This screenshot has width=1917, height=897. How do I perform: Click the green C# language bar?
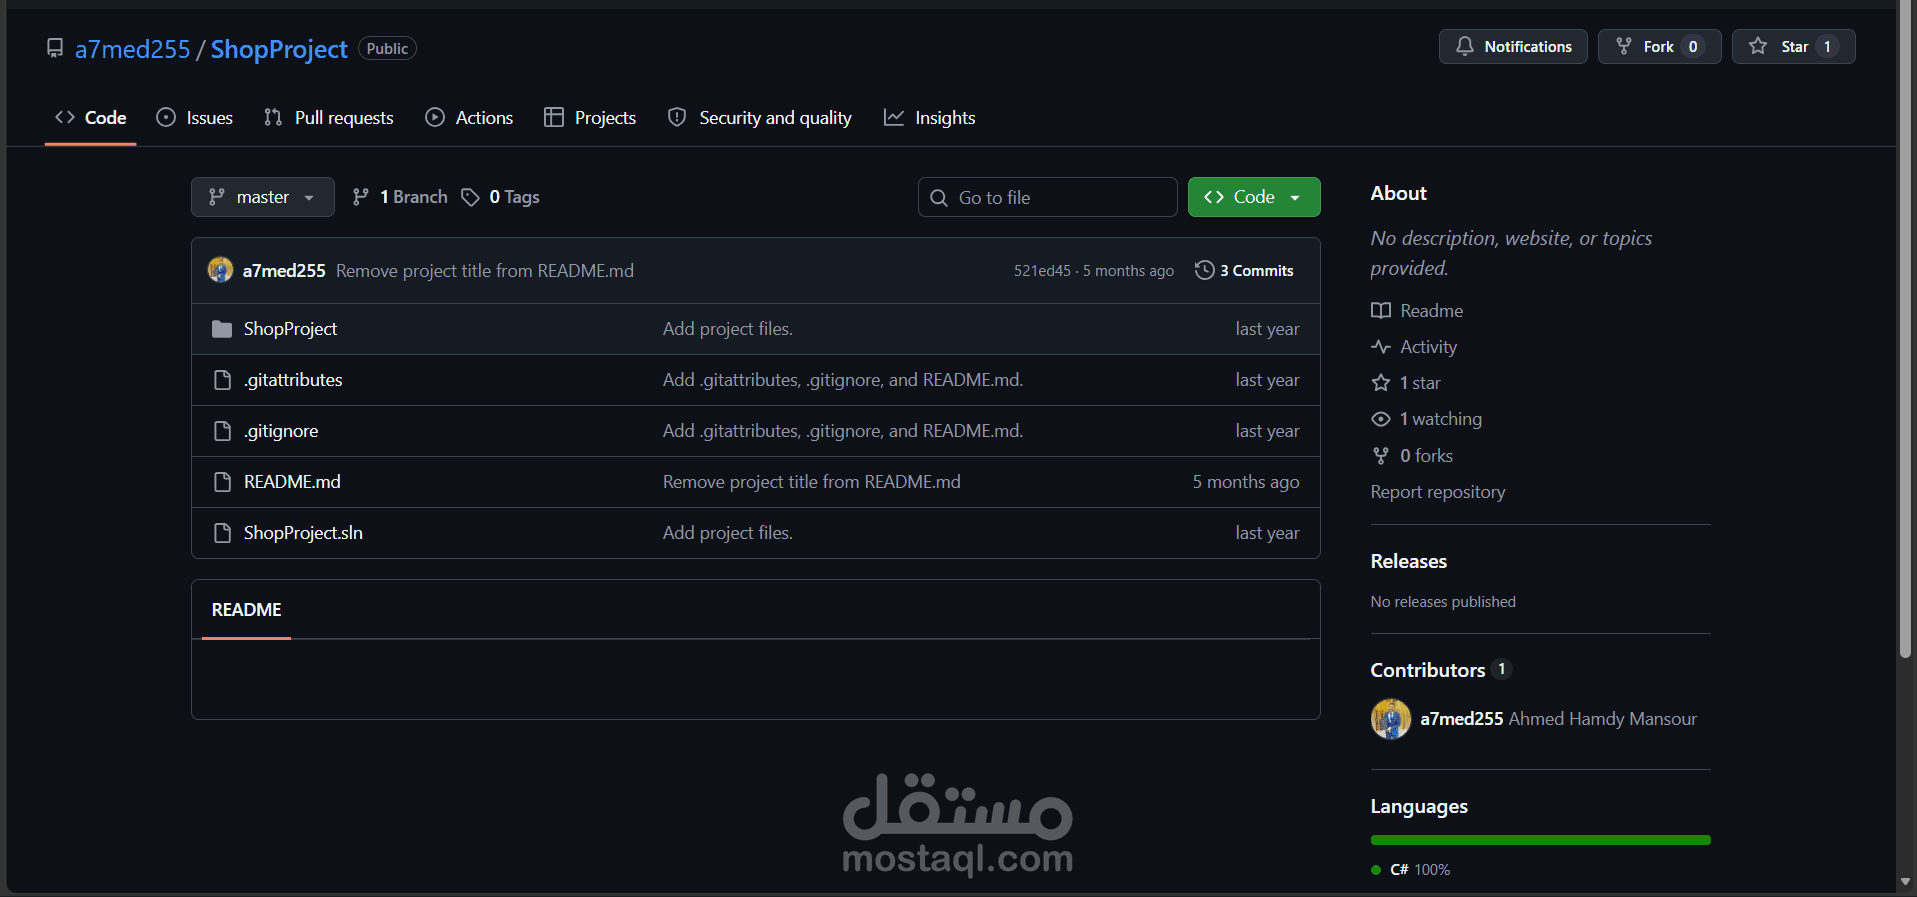pyautogui.click(x=1540, y=840)
